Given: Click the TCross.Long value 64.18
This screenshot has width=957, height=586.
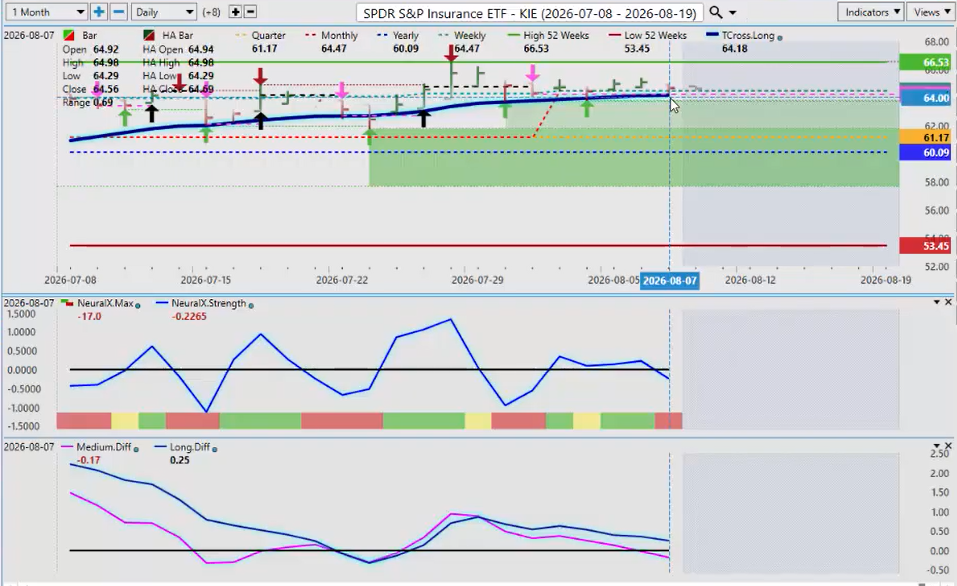Looking at the screenshot, I should point(735,49).
